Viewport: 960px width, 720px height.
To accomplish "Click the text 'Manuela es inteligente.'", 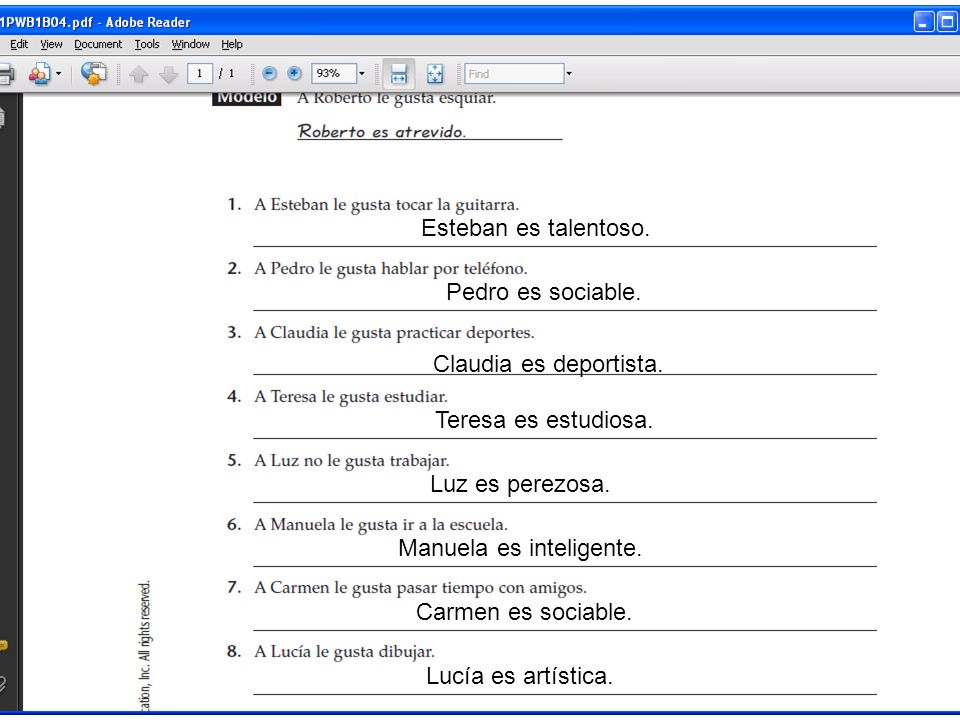I will [x=520, y=548].
